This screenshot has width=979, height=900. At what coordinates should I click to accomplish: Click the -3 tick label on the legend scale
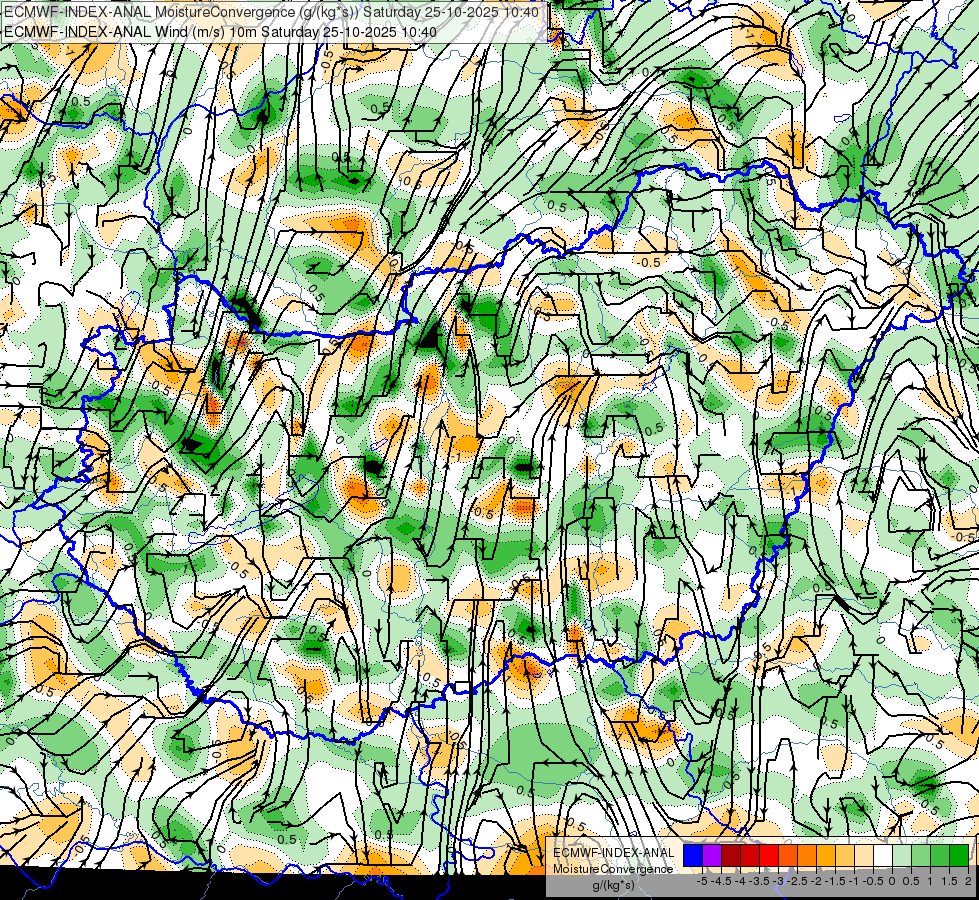tap(778, 881)
